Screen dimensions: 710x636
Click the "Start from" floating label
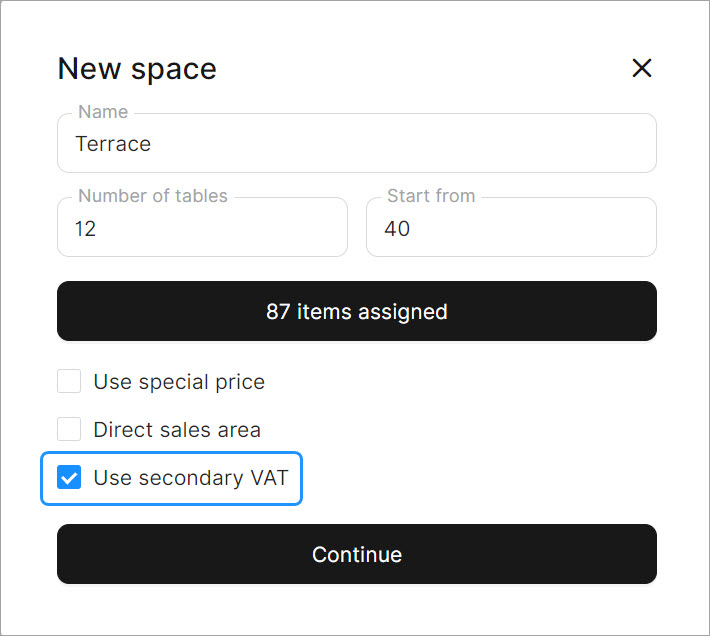(431, 196)
